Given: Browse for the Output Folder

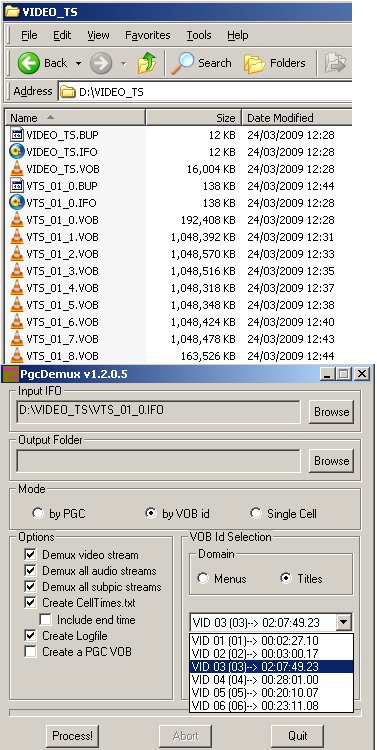Looking at the screenshot, I should [332, 461].
